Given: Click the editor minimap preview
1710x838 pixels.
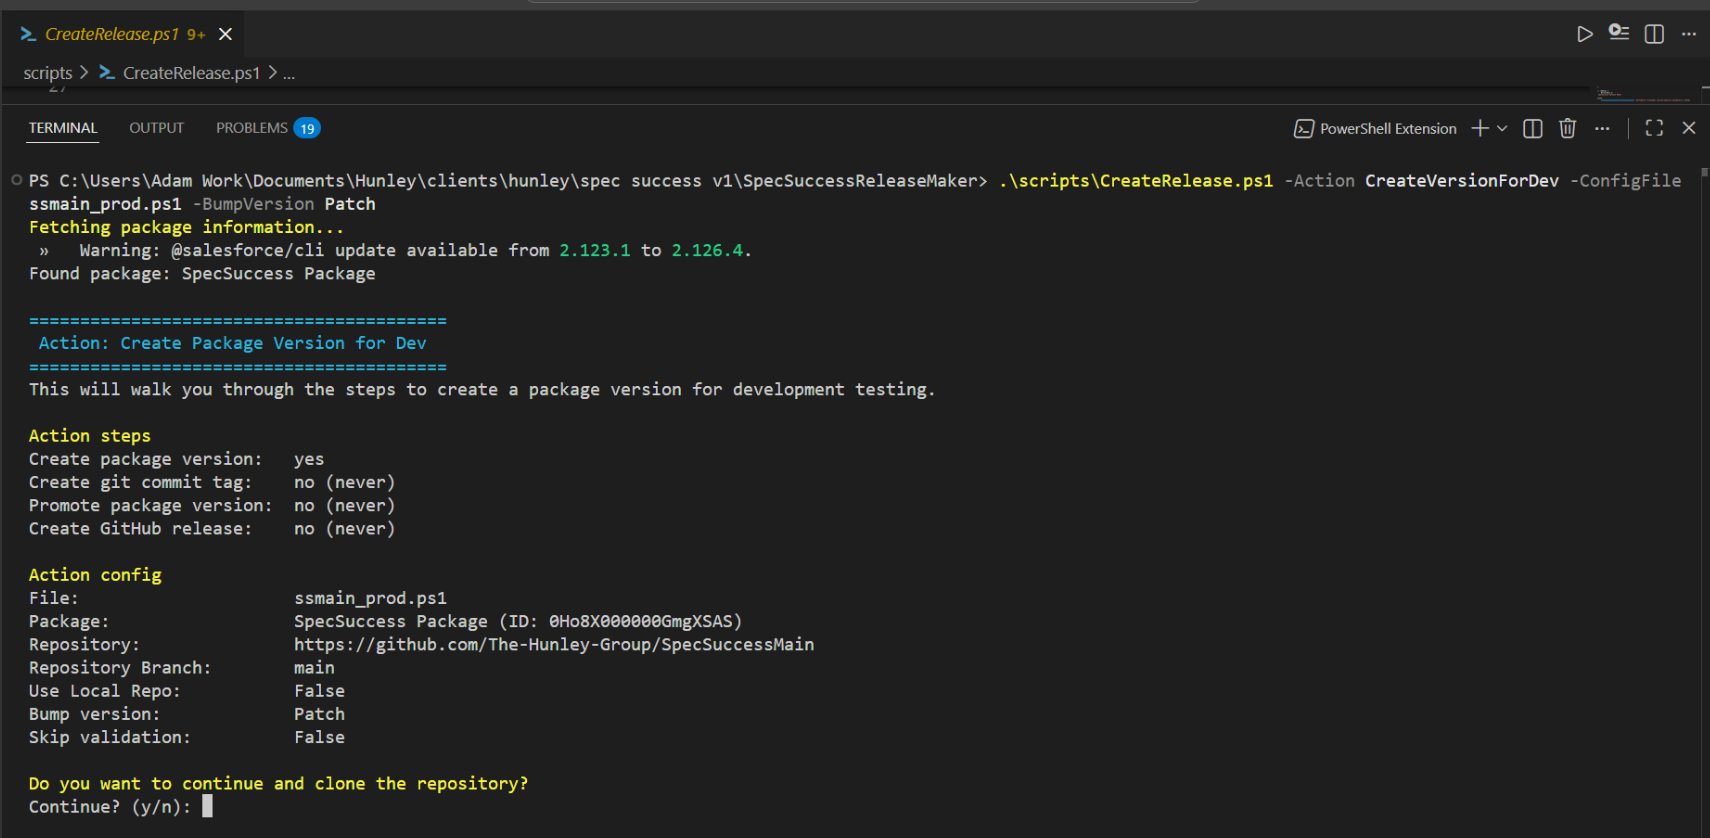Looking at the screenshot, I should (x=1646, y=95).
